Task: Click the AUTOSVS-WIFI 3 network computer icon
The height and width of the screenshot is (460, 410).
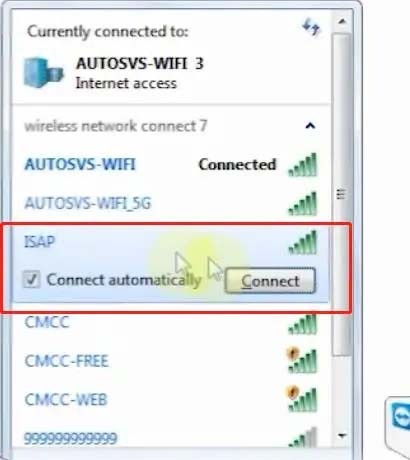Action: 43,72
